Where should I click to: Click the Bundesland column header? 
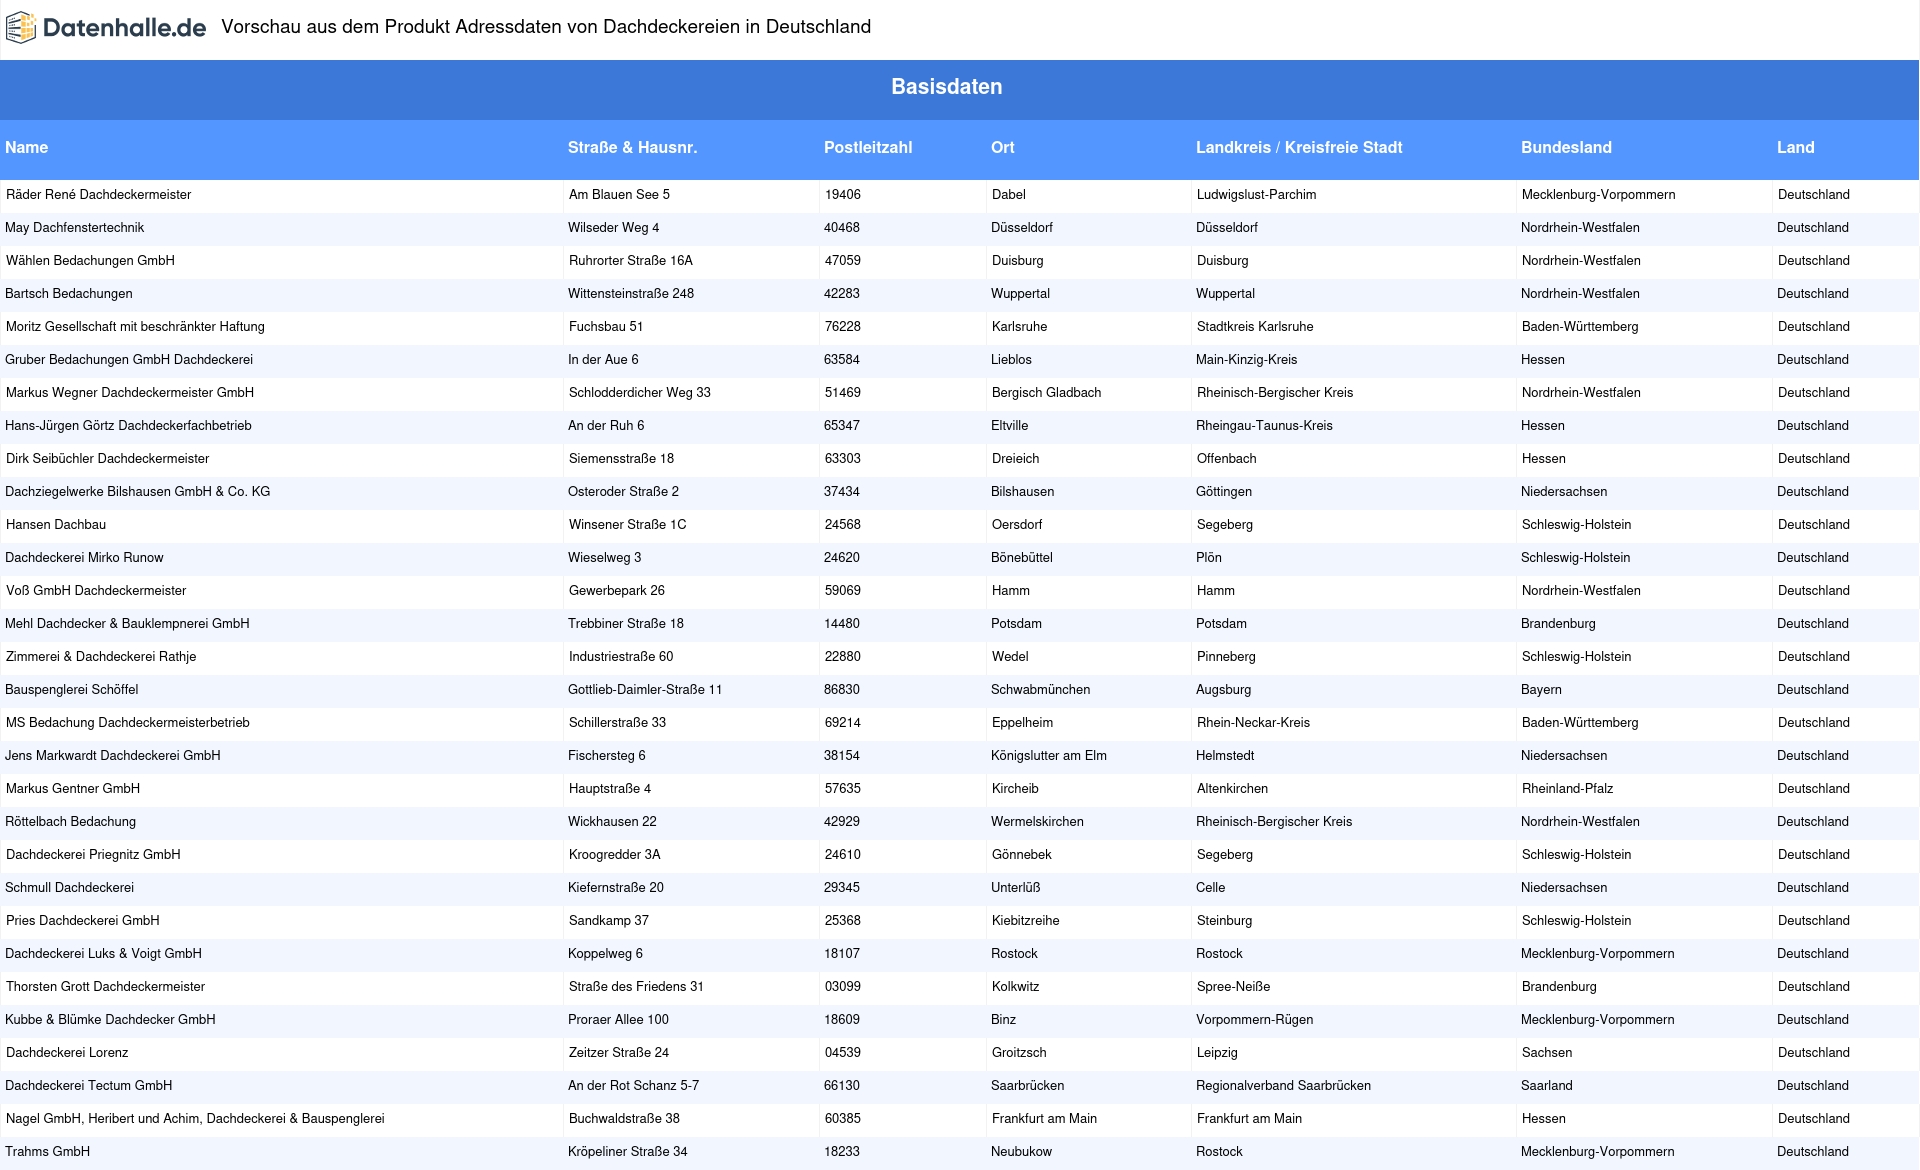pos(1566,148)
